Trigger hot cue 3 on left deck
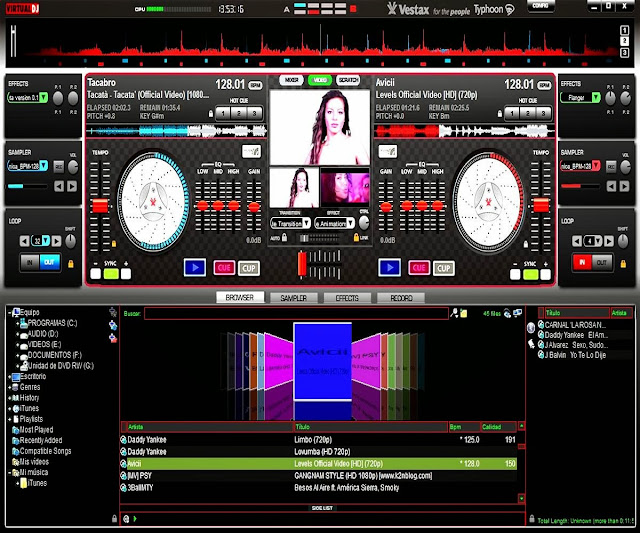 [x=254, y=113]
